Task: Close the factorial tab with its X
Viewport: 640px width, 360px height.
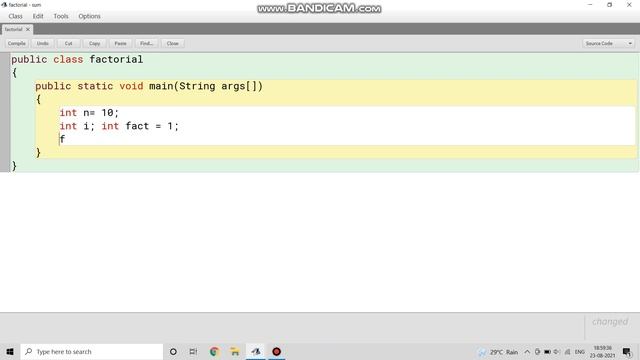Action: point(28,29)
